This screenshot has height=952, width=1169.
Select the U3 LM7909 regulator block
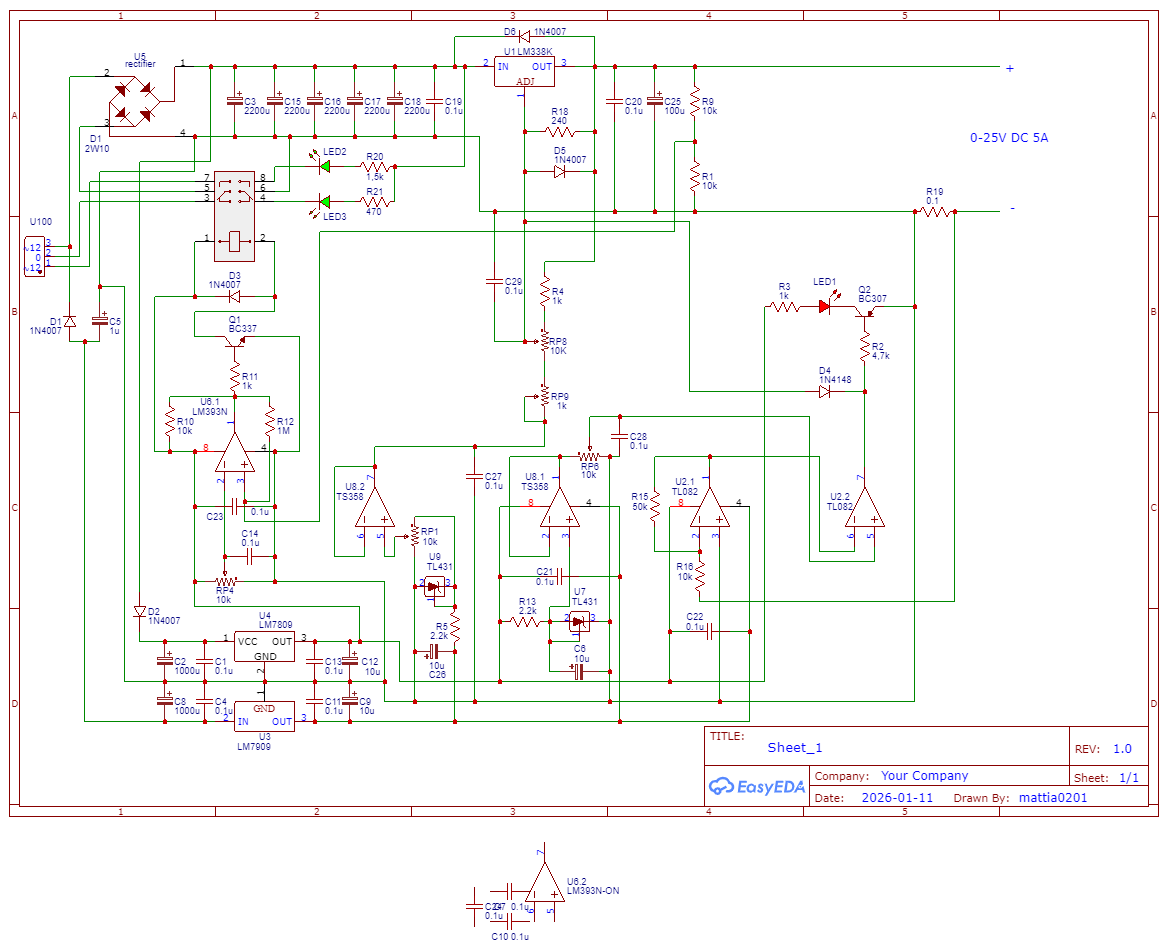(264, 716)
